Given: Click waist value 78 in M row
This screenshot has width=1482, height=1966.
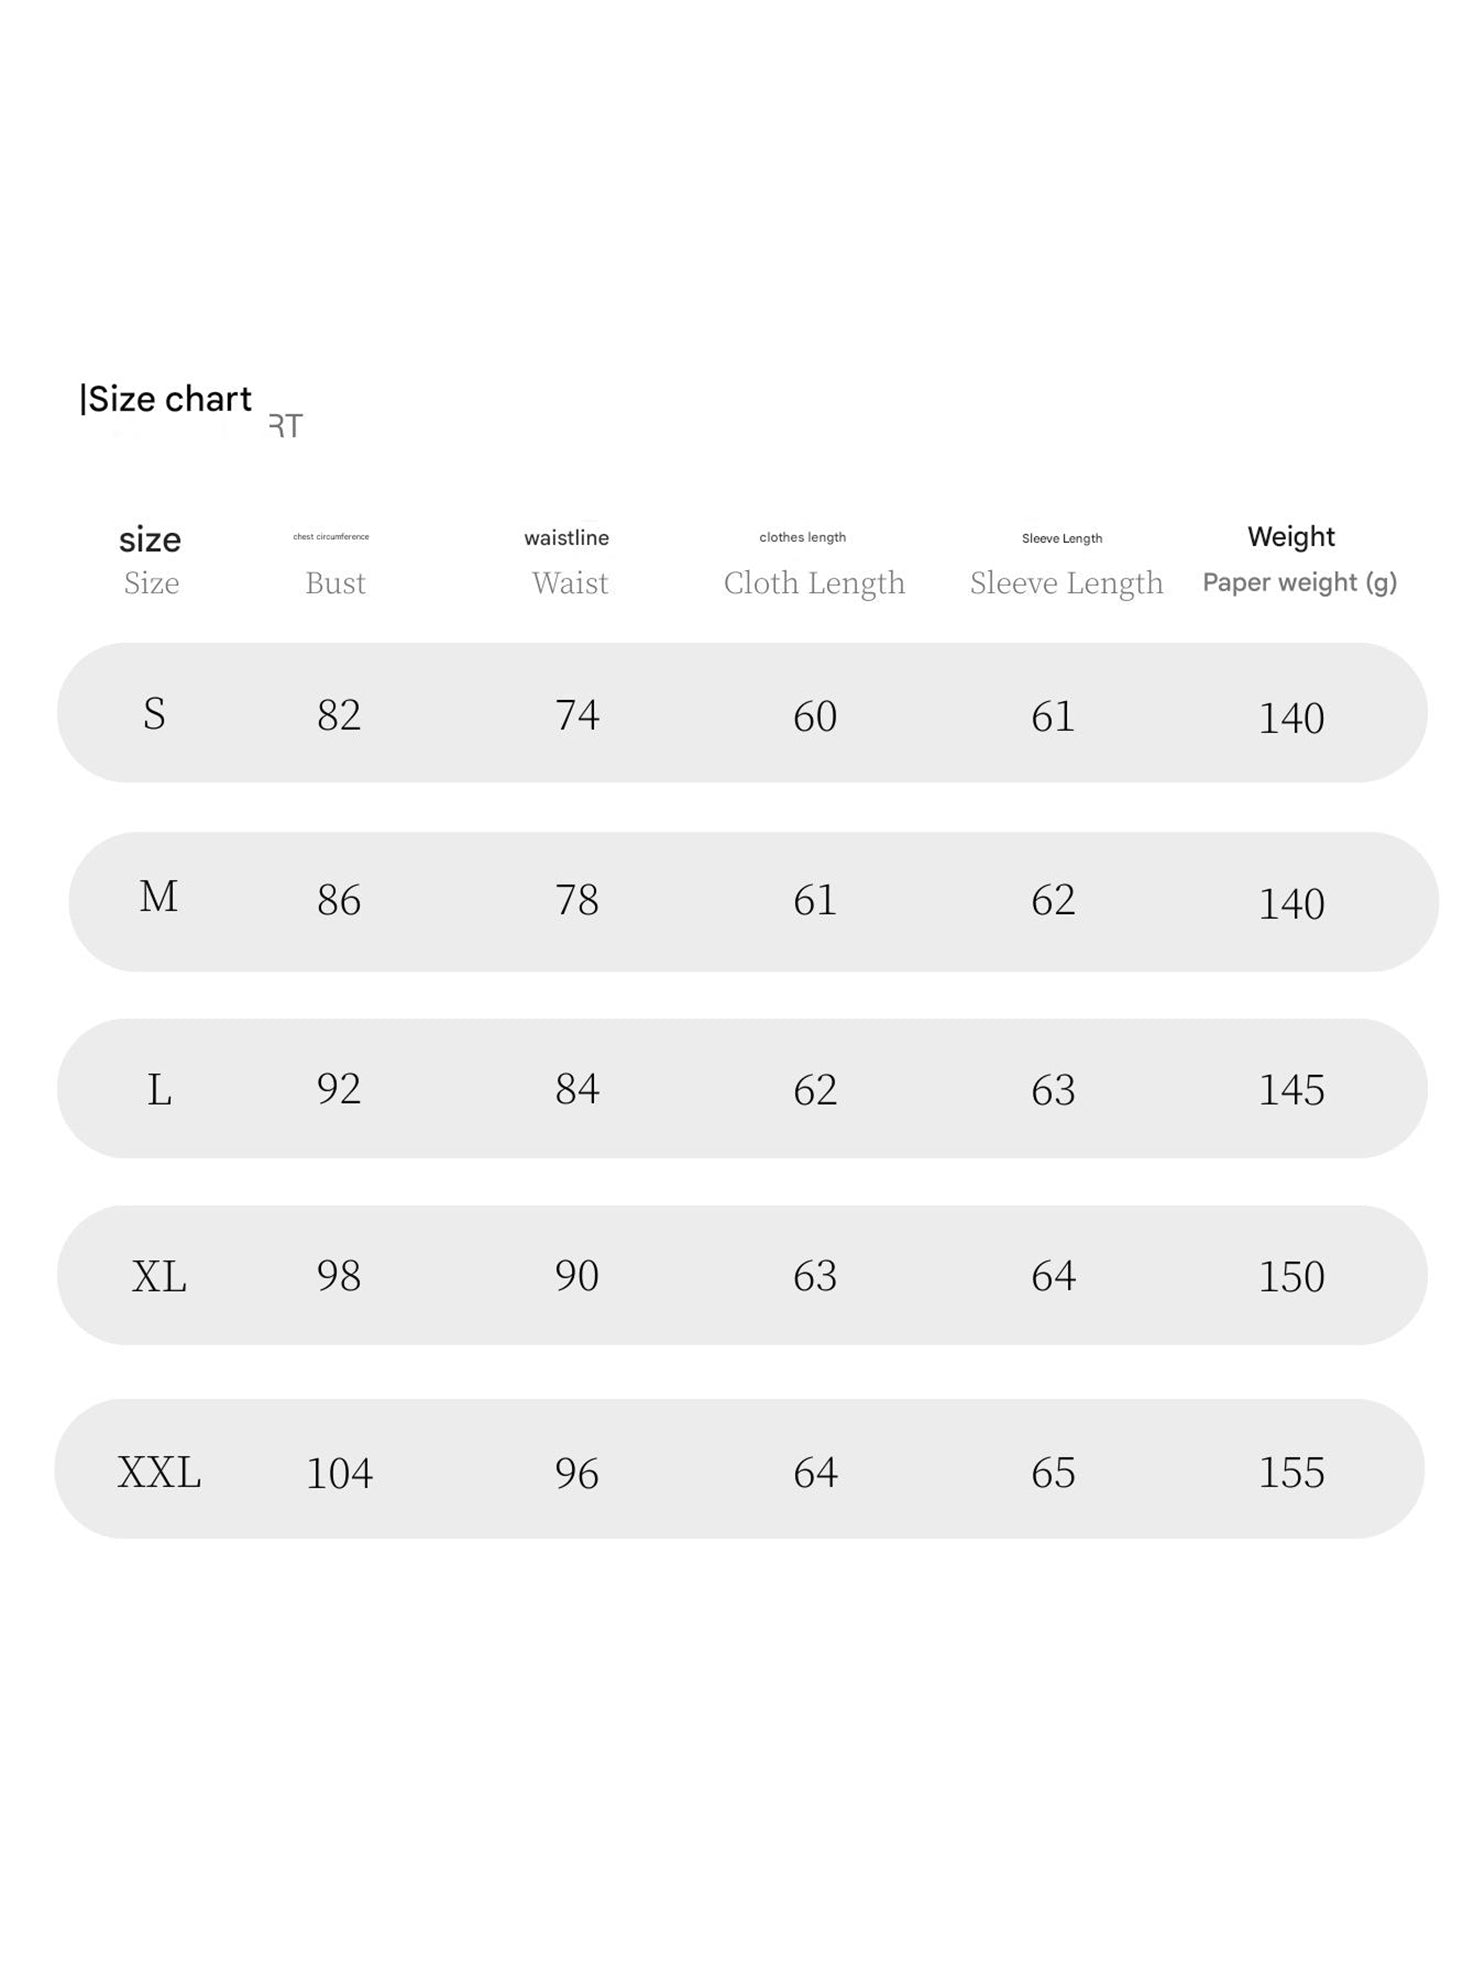Looking at the screenshot, I should click(577, 900).
